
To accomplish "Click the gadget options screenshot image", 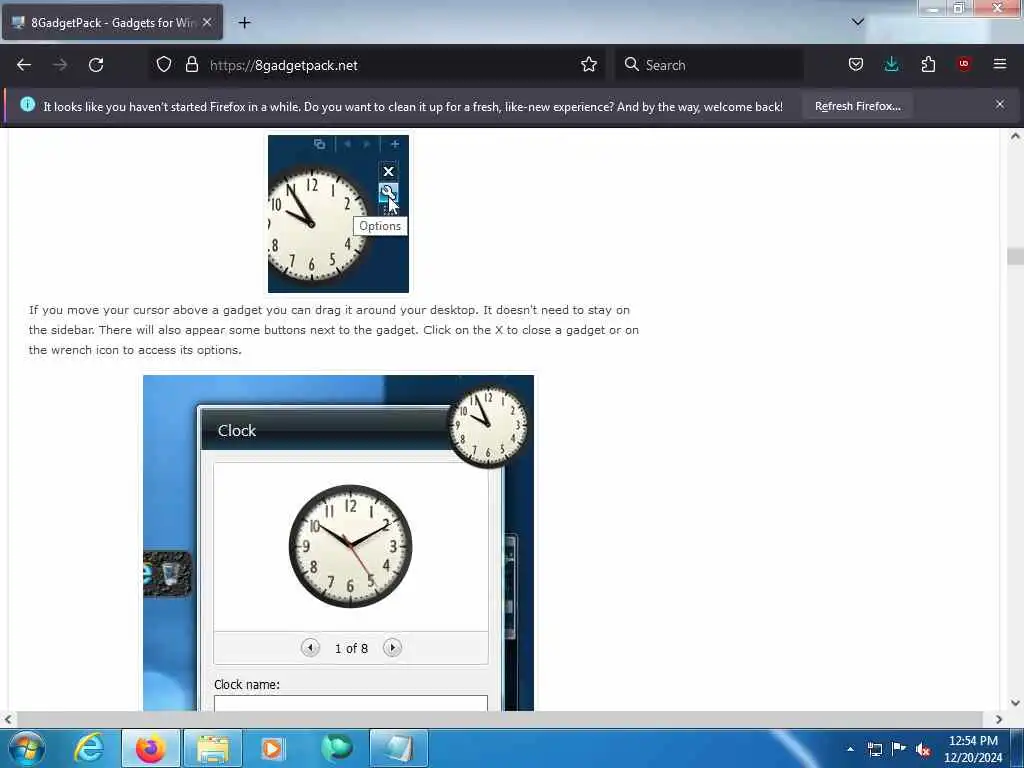I will (x=338, y=214).
